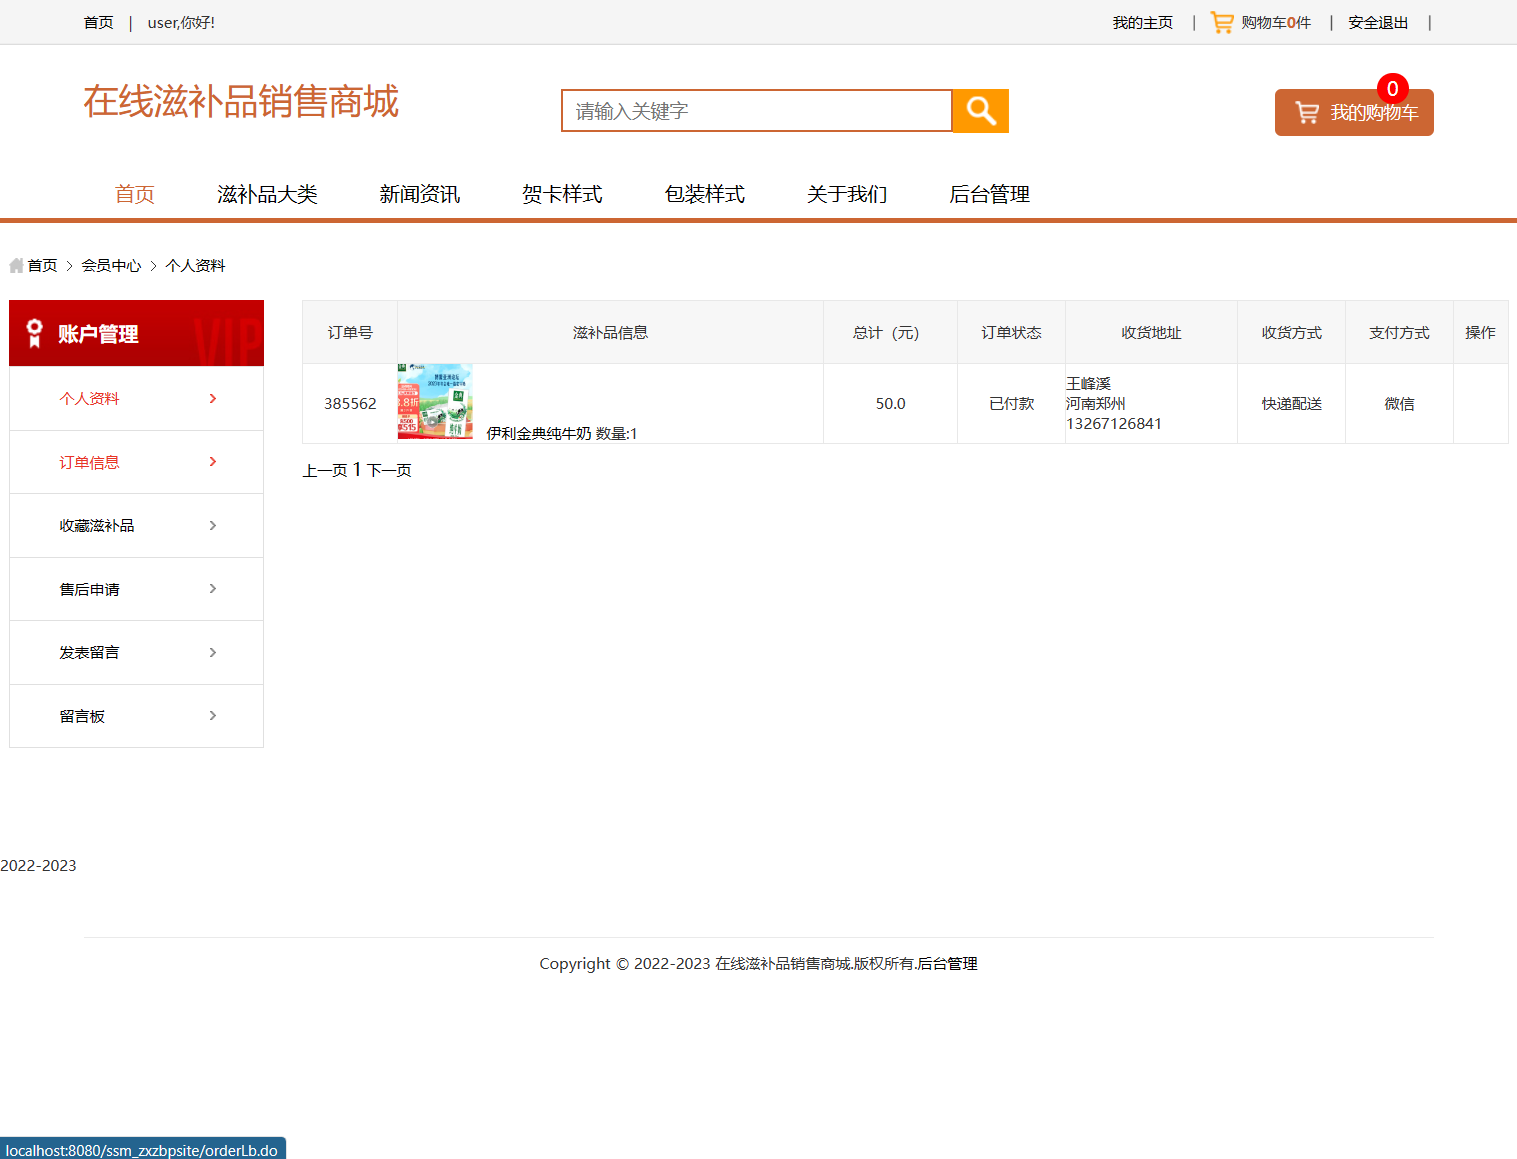
Task: Click the home icon in the breadcrumb
Action: click(15, 264)
